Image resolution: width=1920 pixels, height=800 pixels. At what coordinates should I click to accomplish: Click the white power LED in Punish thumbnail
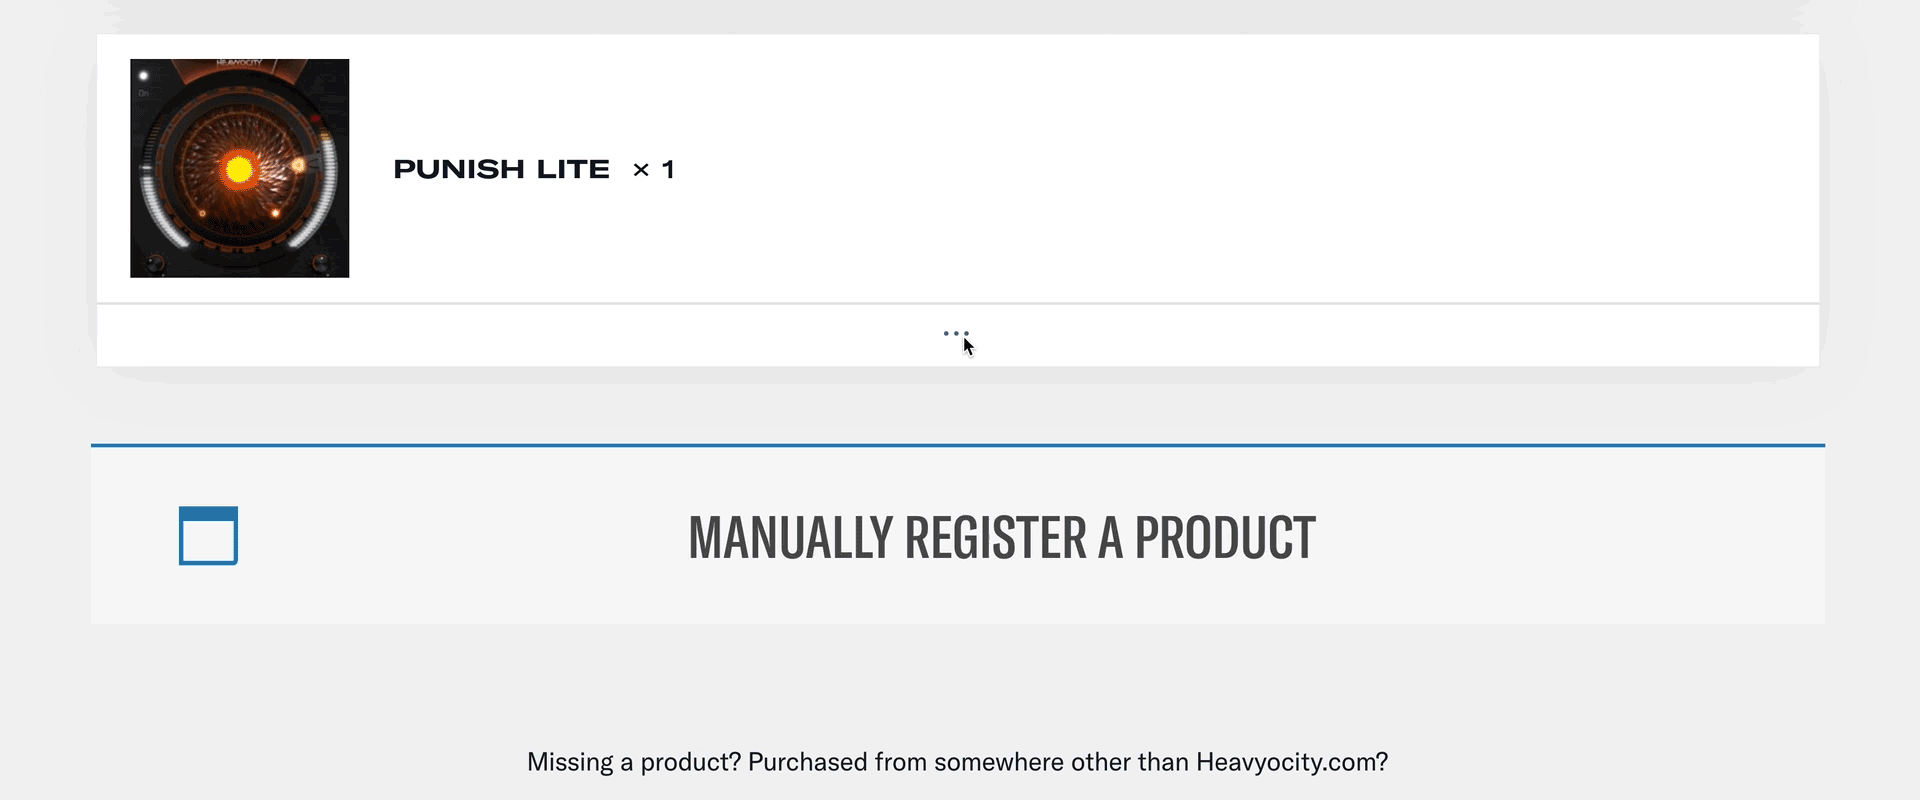pos(143,76)
